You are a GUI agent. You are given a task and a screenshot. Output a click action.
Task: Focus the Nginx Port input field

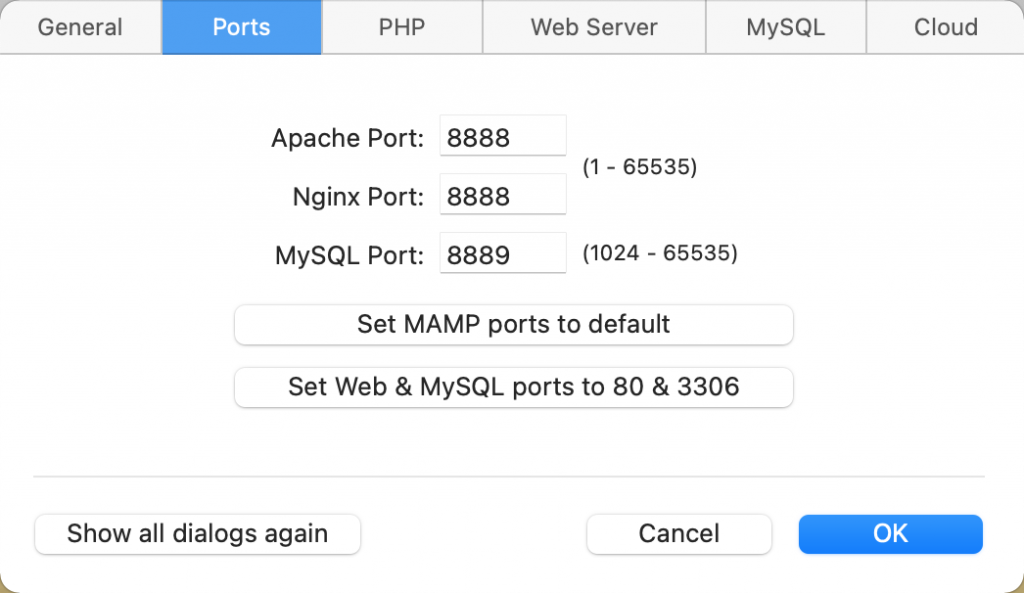pos(503,196)
